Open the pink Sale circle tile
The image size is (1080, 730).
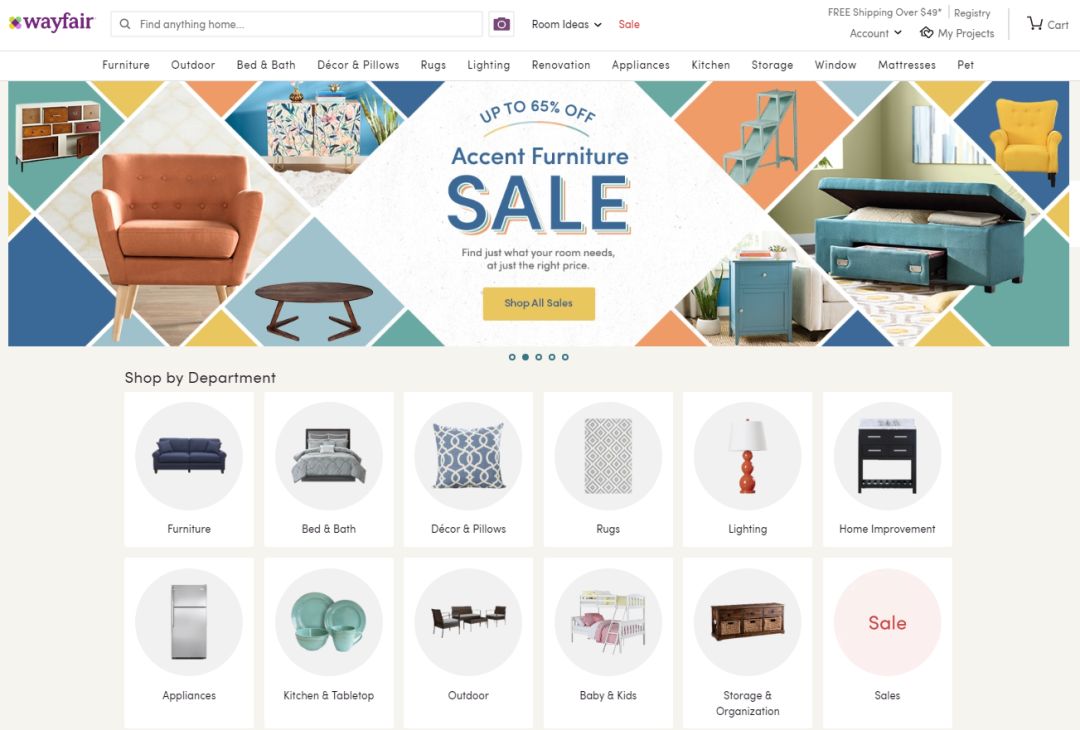[887, 623]
